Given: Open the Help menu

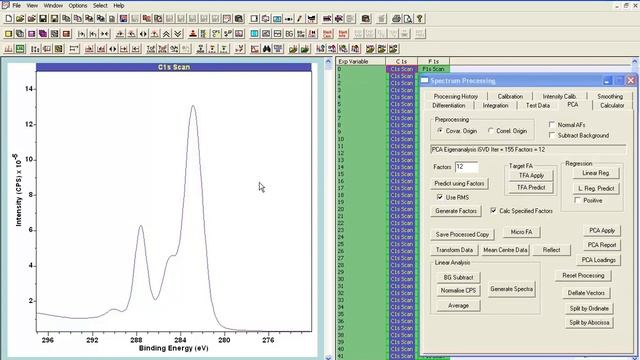Looking at the screenshot, I should pyautogui.click(x=119, y=5).
